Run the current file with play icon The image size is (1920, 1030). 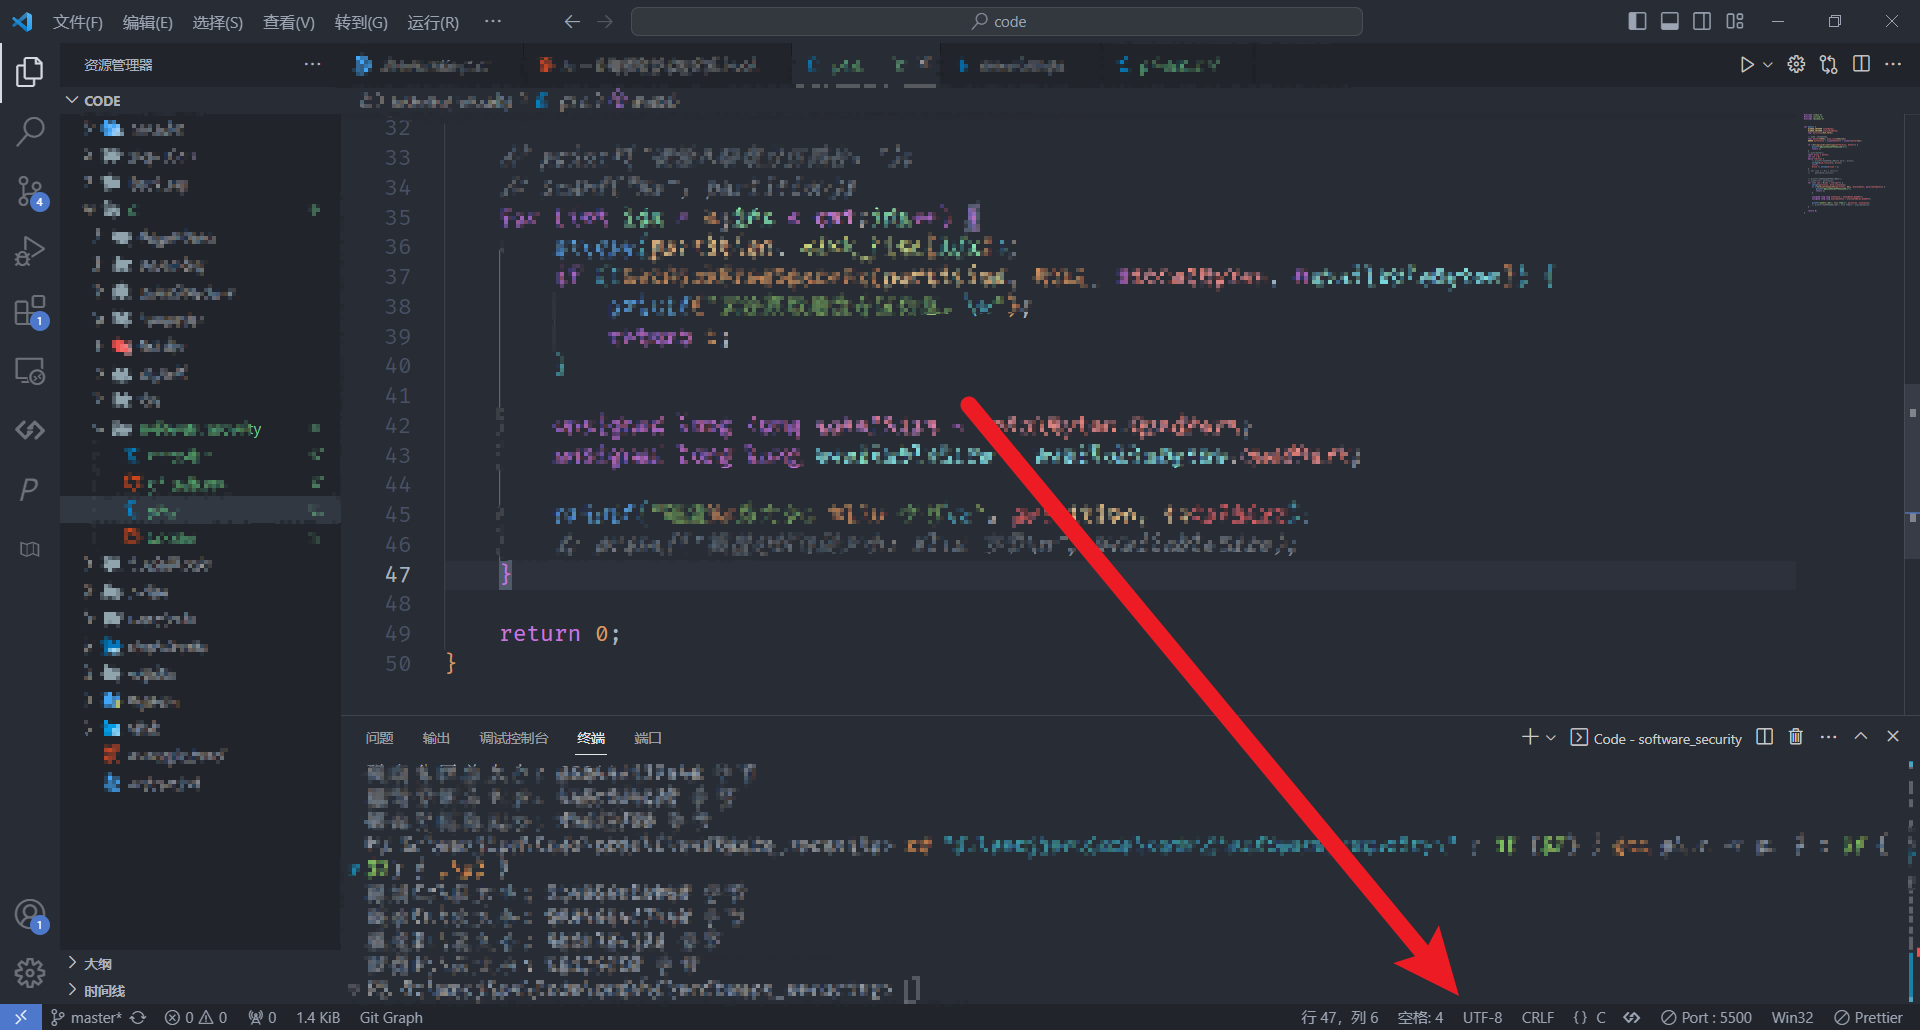tap(1746, 64)
